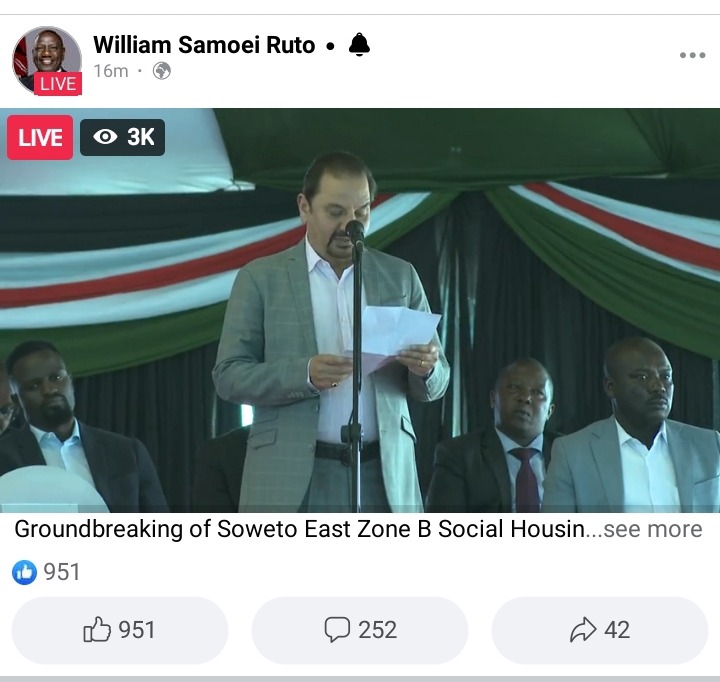Click the thumbs-up outline icon
720x682 pixels.
coord(97,629)
